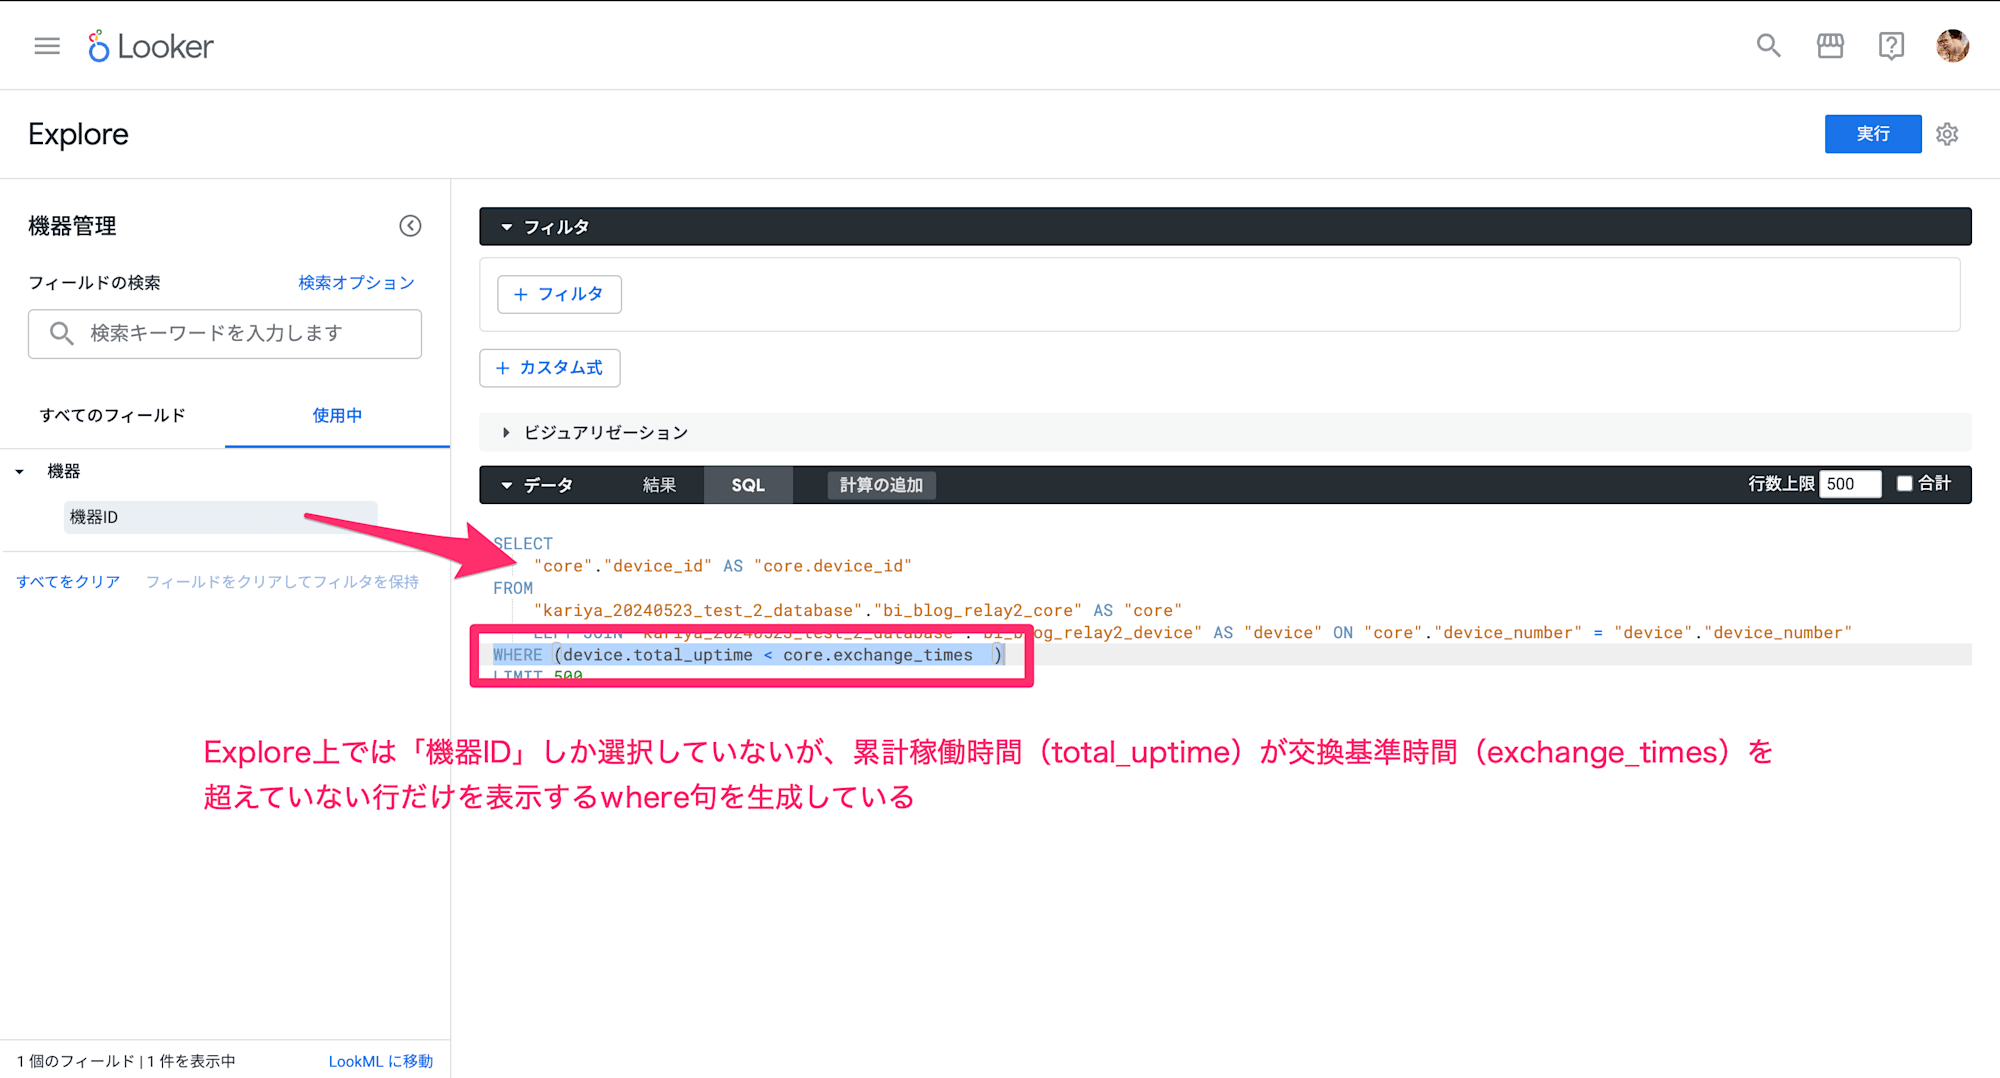Viewport: 2000px width, 1078px height.
Task: Click the + フィルタ add button
Action: point(559,294)
